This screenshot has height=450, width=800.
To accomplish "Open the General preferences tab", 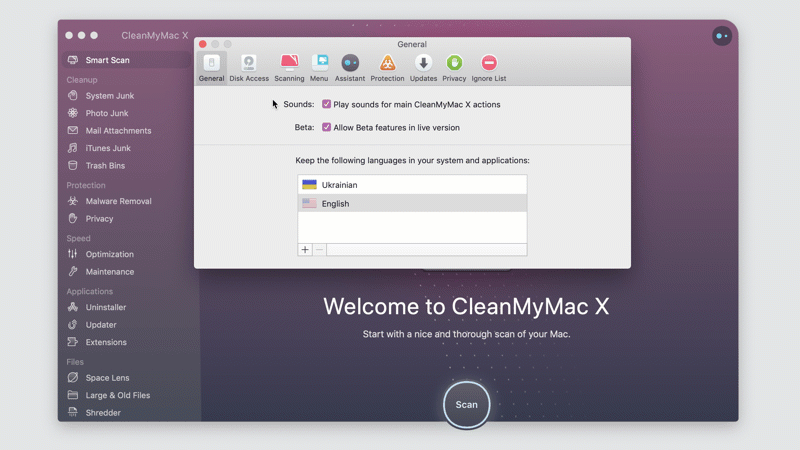I will point(211,68).
